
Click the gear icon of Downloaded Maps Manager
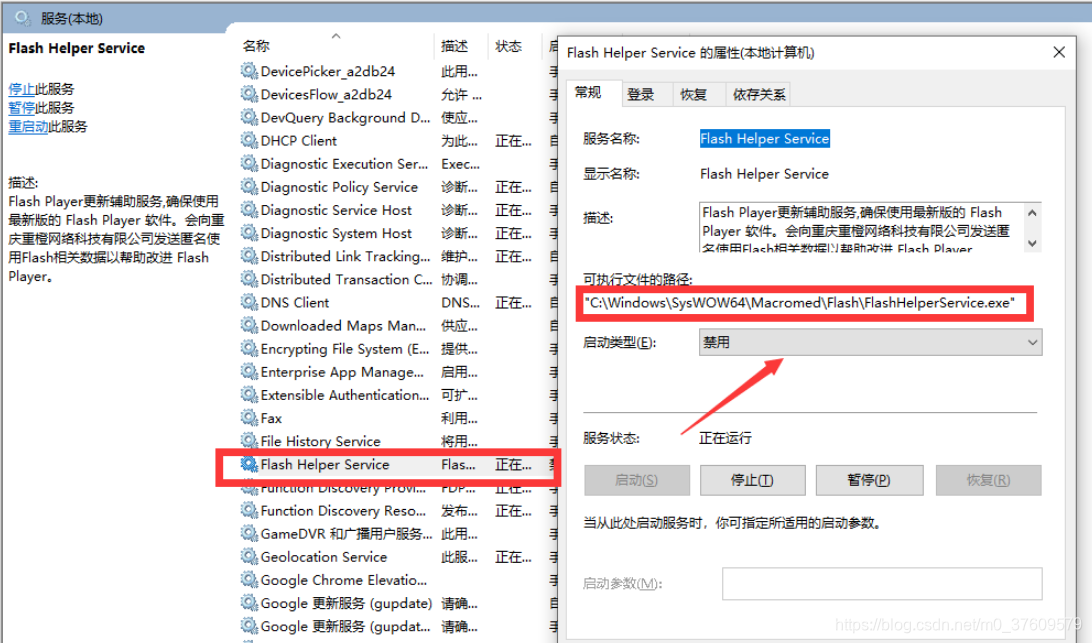249,325
